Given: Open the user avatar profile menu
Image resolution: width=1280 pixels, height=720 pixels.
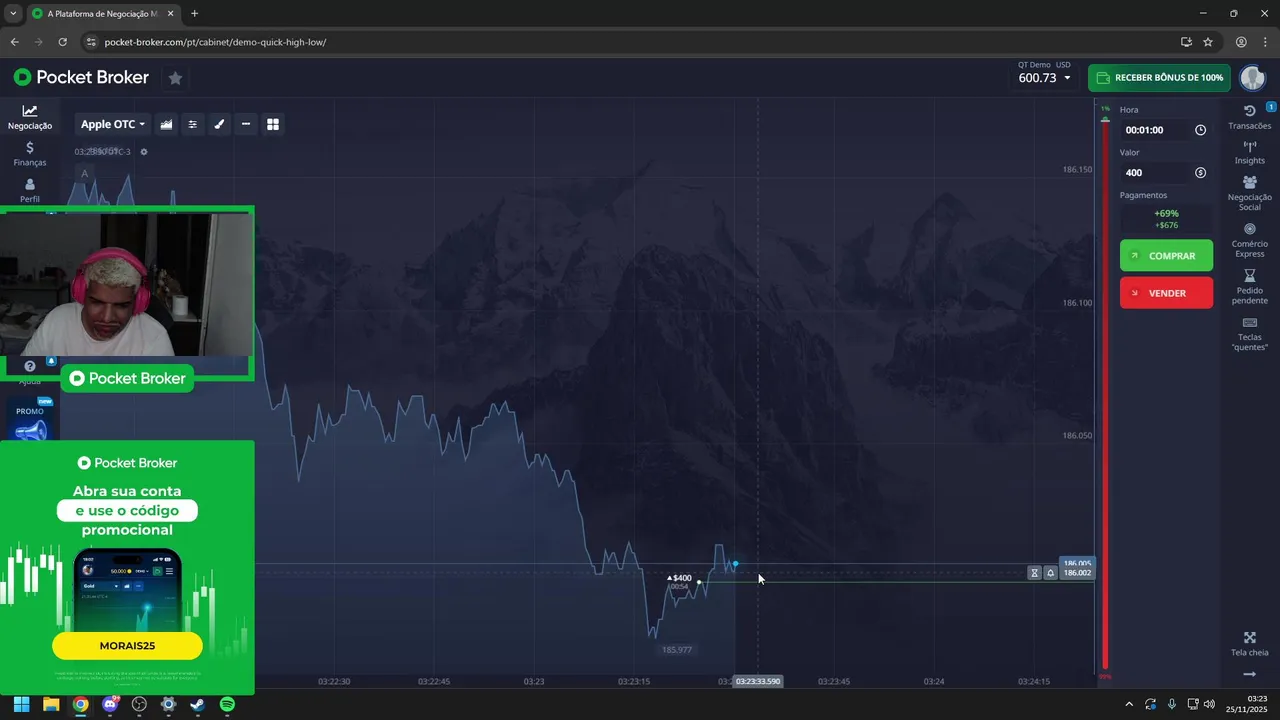Looking at the screenshot, I should pyautogui.click(x=1252, y=78).
